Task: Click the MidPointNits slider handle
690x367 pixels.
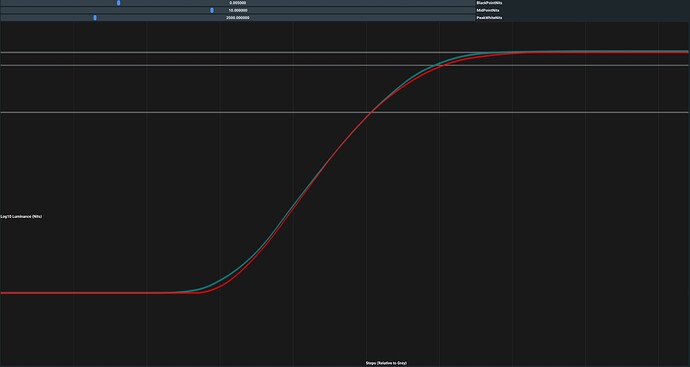Action: [x=212, y=10]
